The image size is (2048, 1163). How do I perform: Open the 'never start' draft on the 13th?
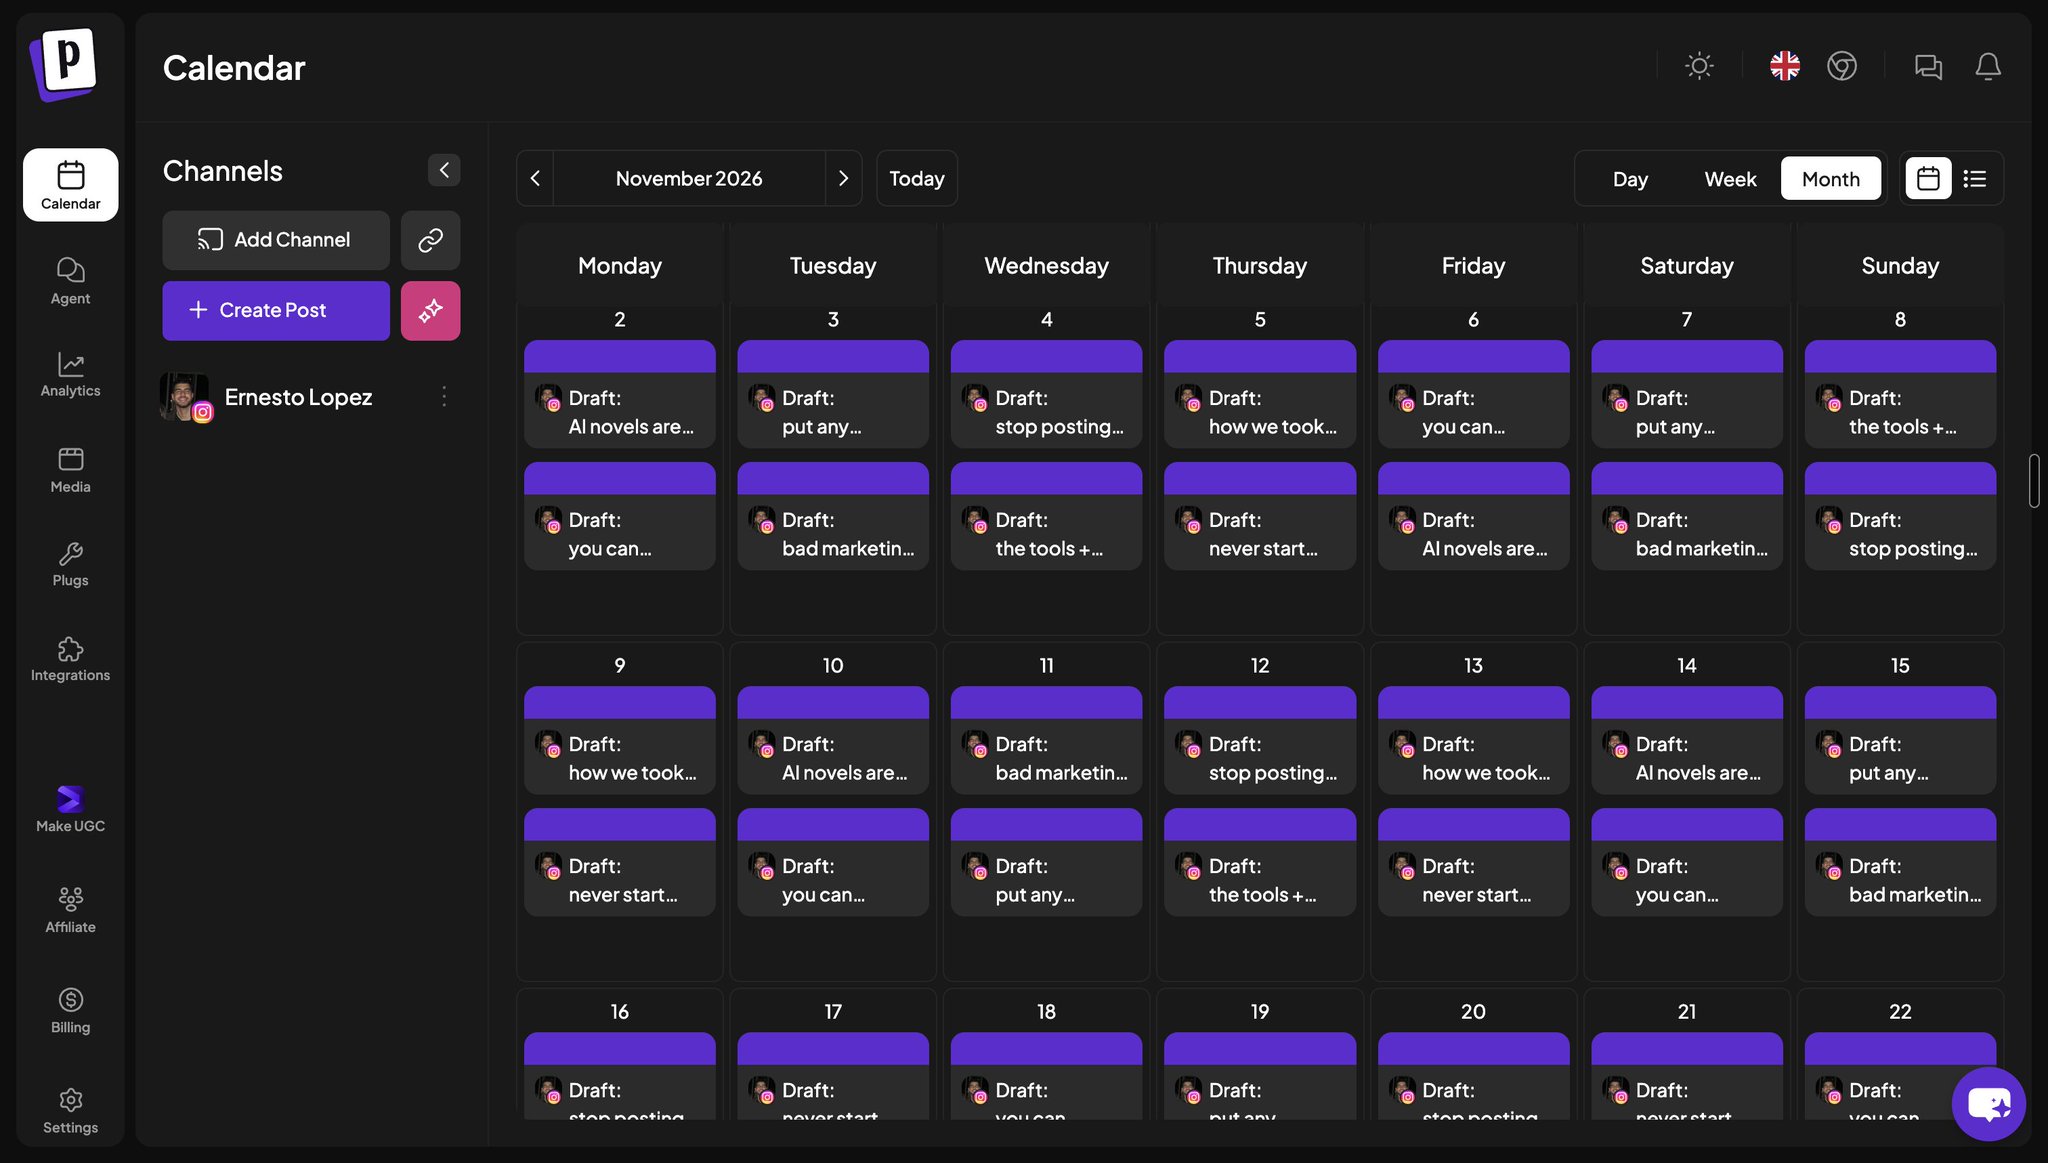pyautogui.click(x=1473, y=862)
